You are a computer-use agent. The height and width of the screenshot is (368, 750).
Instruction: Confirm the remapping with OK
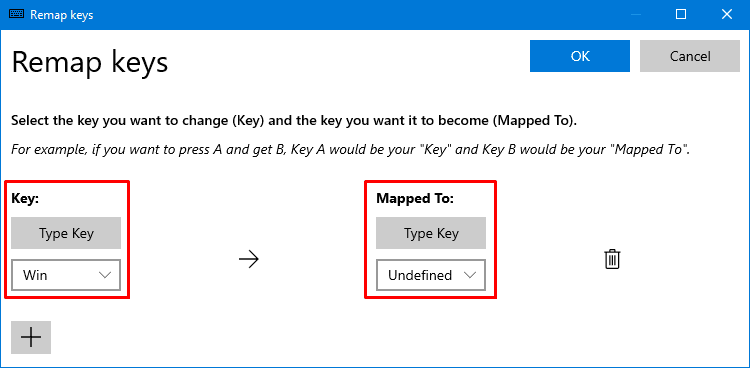click(580, 56)
